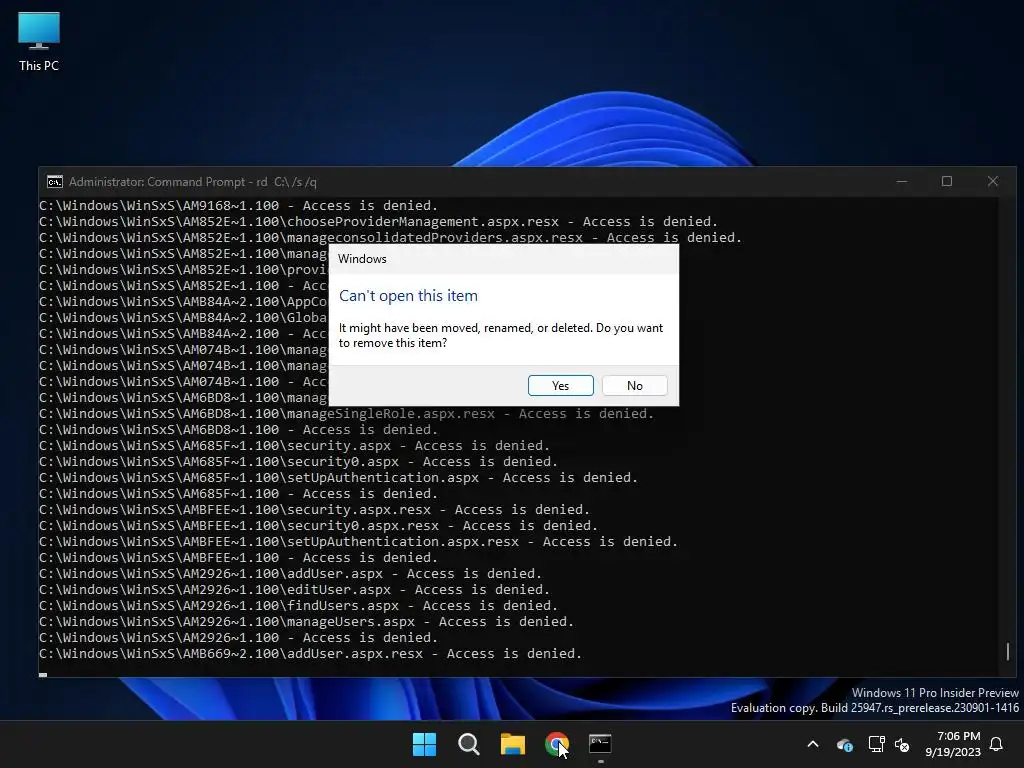This screenshot has width=1024, height=768.
Task: Open clock and date 7:06 PM
Action: tap(953, 744)
